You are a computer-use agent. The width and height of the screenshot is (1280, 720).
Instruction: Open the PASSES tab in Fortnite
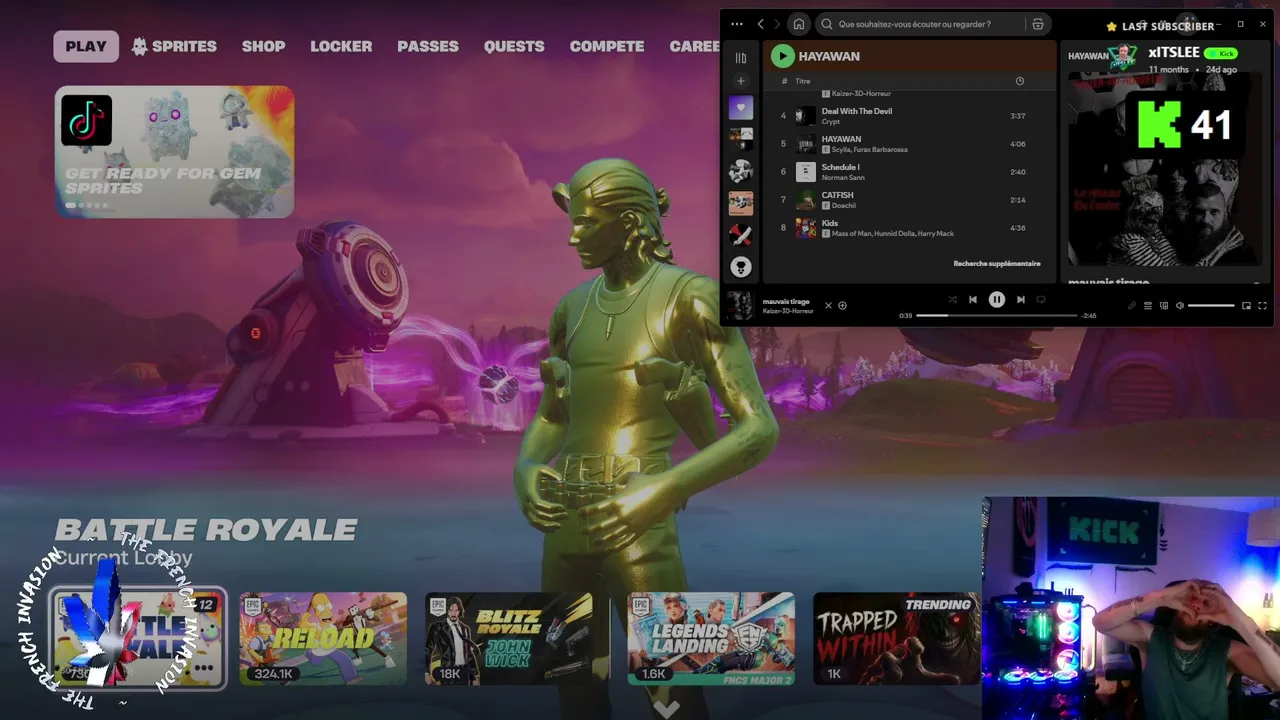point(428,46)
